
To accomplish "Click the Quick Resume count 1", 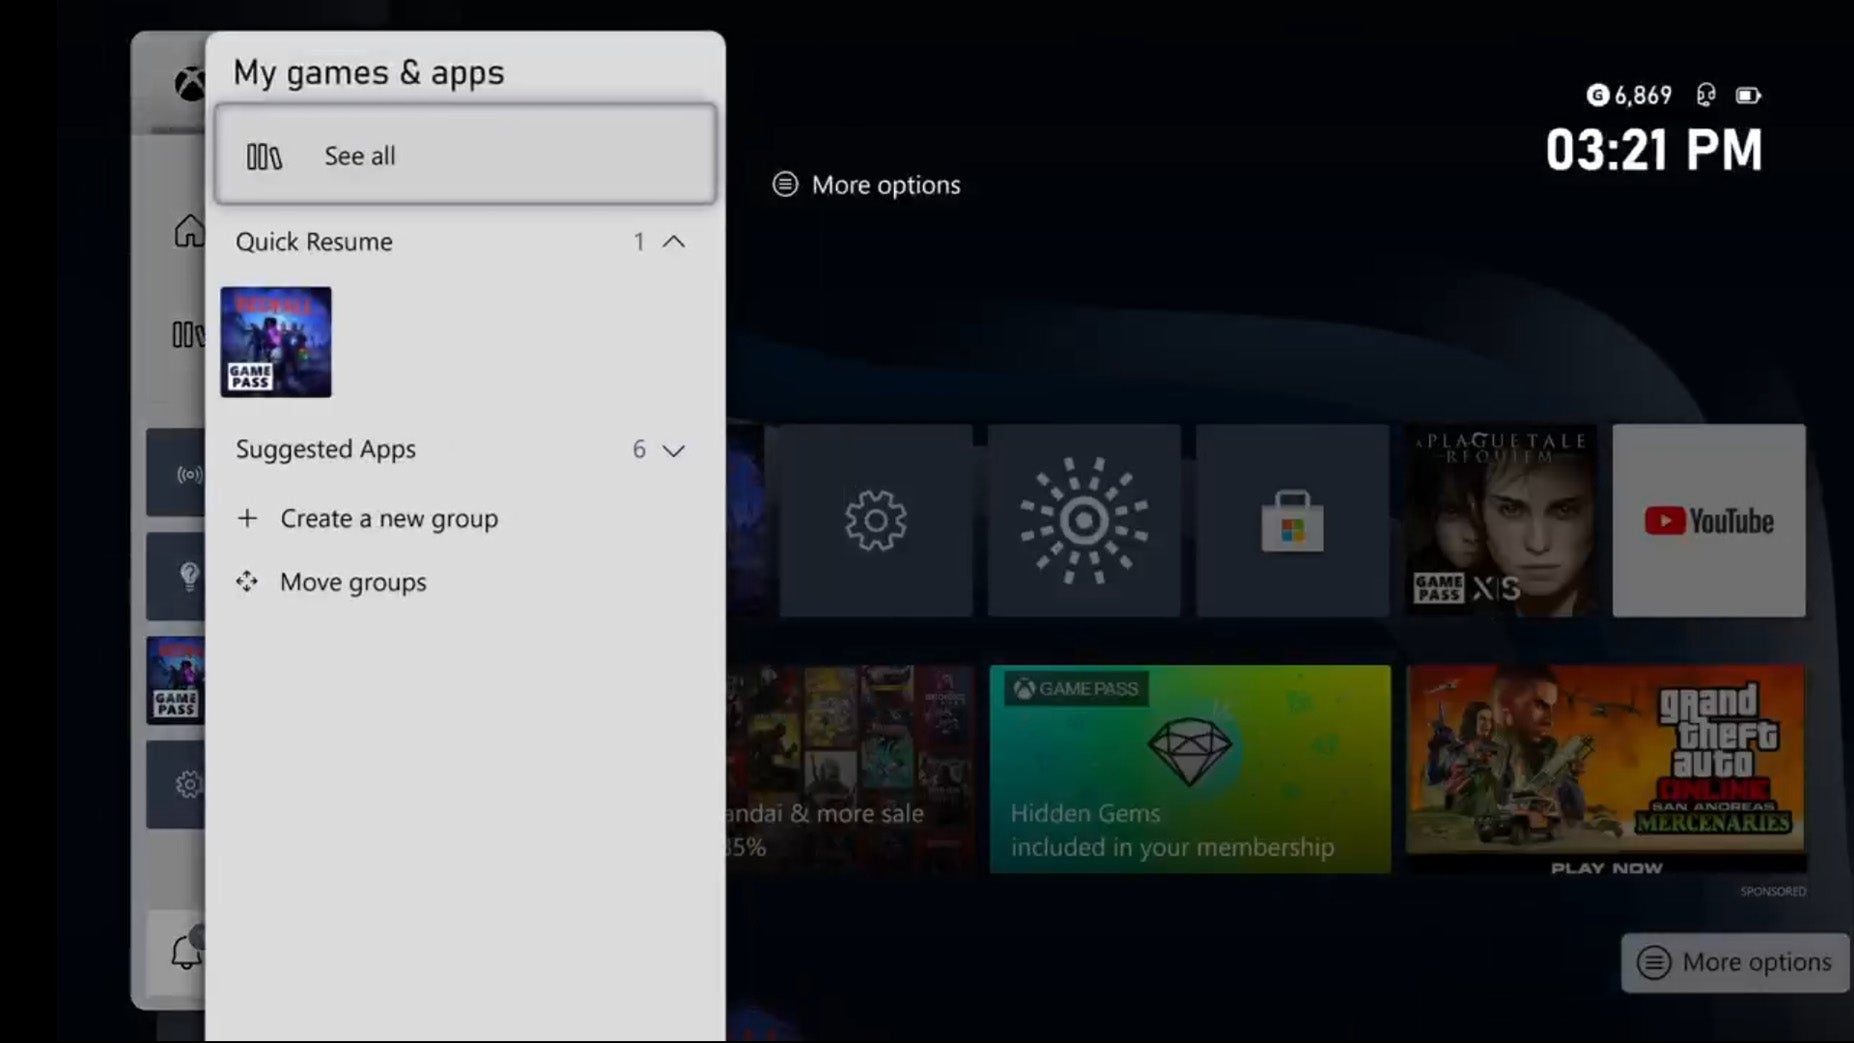I will tap(639, 242).
